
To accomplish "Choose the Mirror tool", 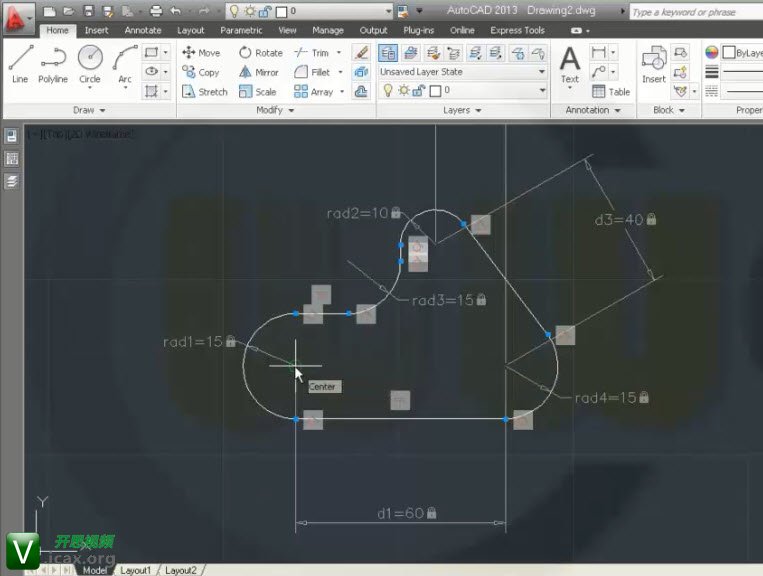I will pyautogui.click(x=258, y=72).
